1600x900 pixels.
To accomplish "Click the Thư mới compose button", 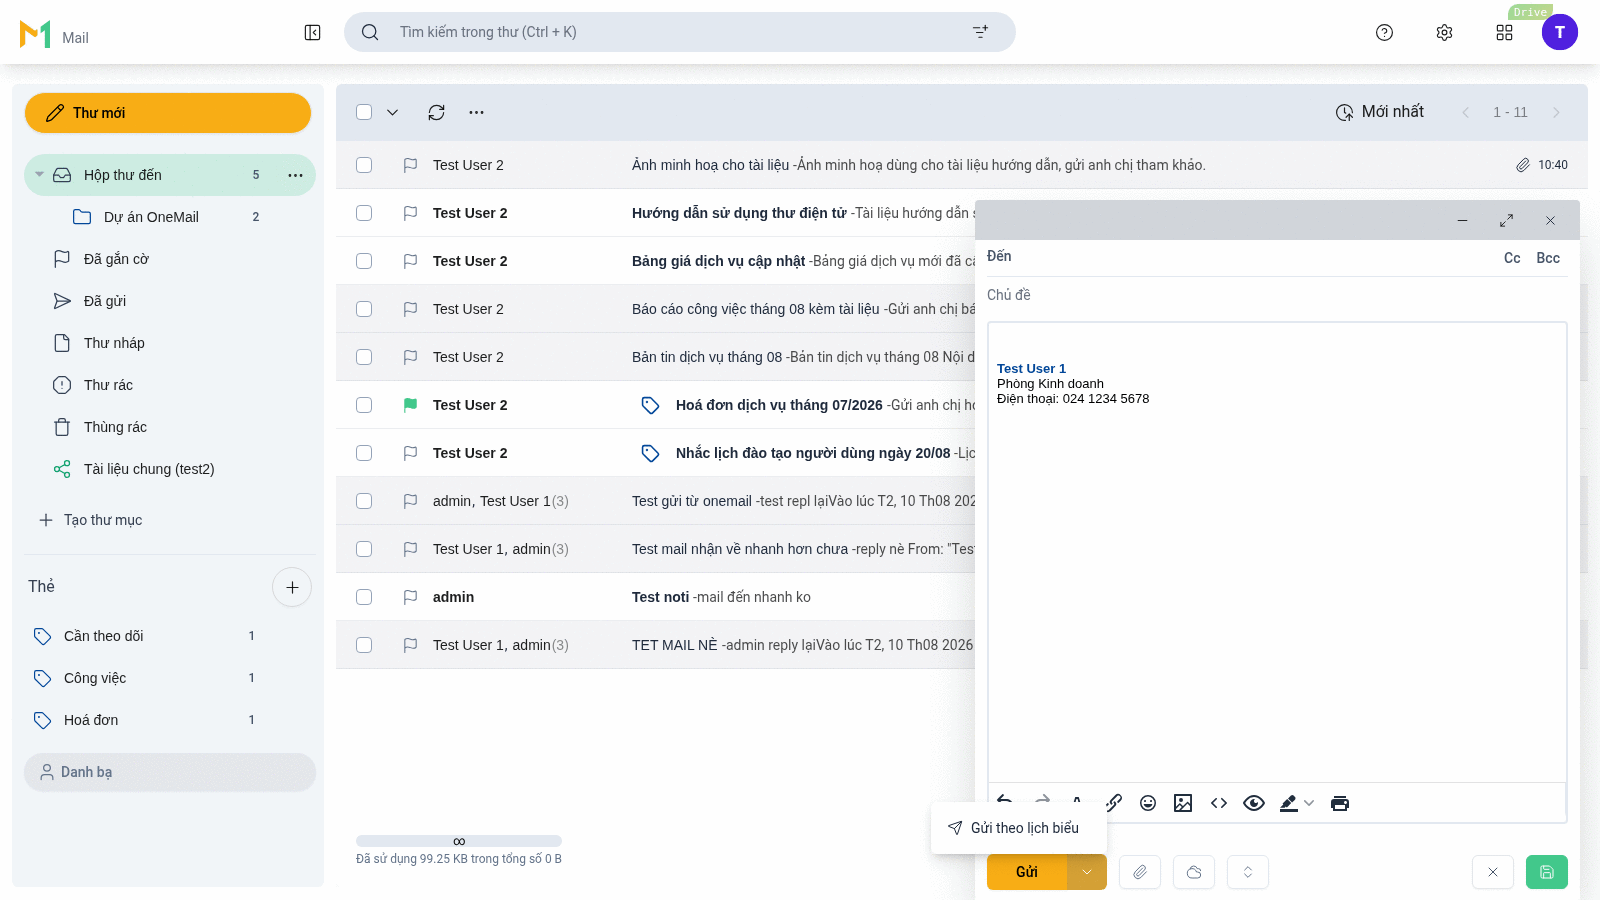I will (168, 113).
